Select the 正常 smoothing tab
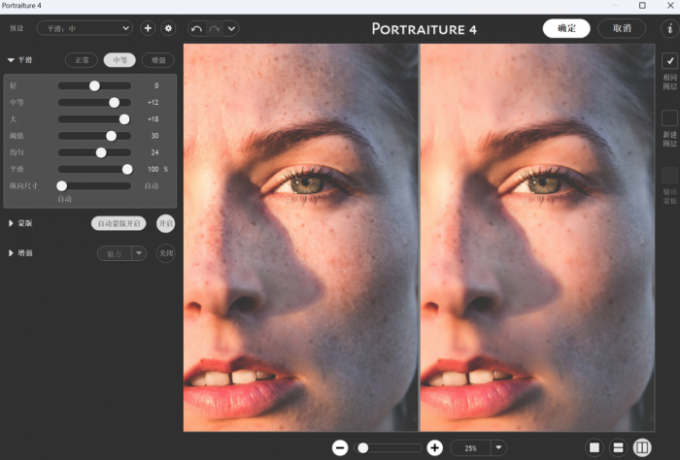Viewport: 680px width, 460px height. 81,61
